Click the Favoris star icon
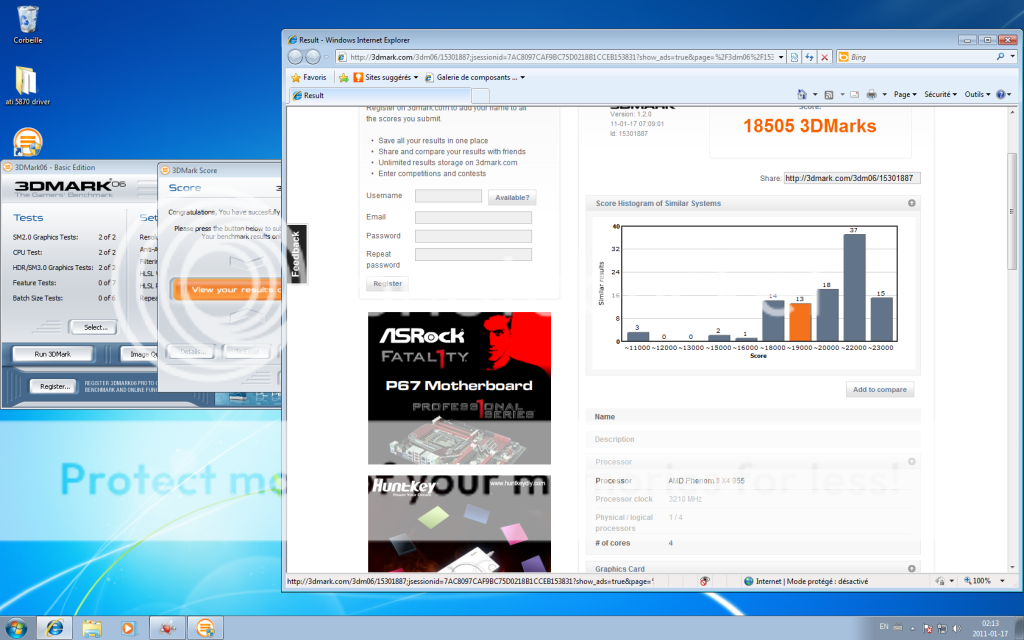The width and height of the screenshot is (1024, 640). pyautogui.click(x=296, y=77)
